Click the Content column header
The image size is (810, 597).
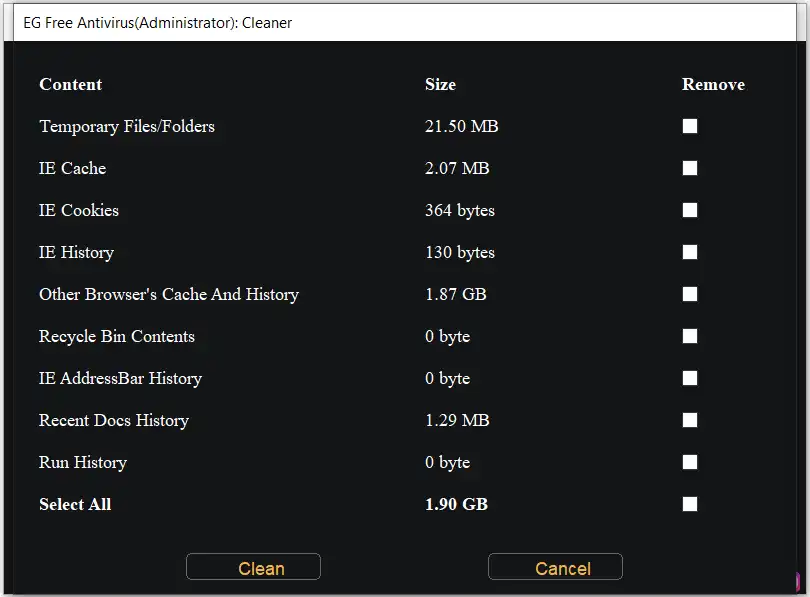(x=70, y=84)
